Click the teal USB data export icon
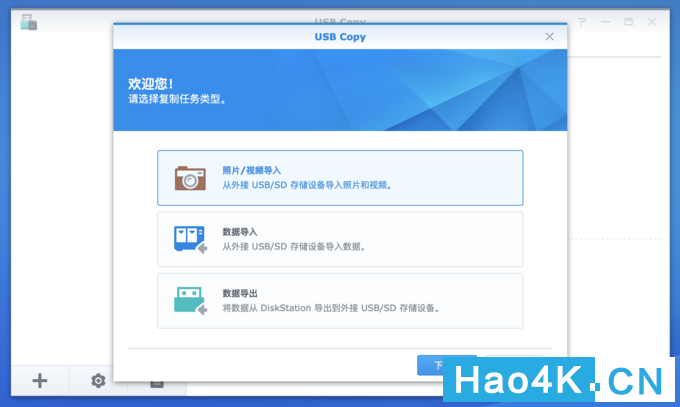Viewport: 680px width, 407px height. (190, 301)
